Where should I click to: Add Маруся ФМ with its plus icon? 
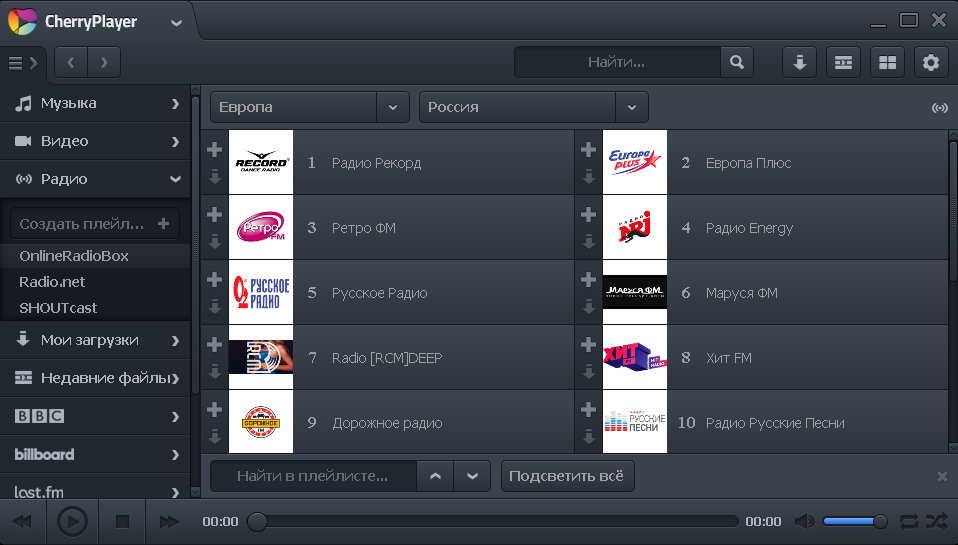pyautogui.click(x=588, y=279)
